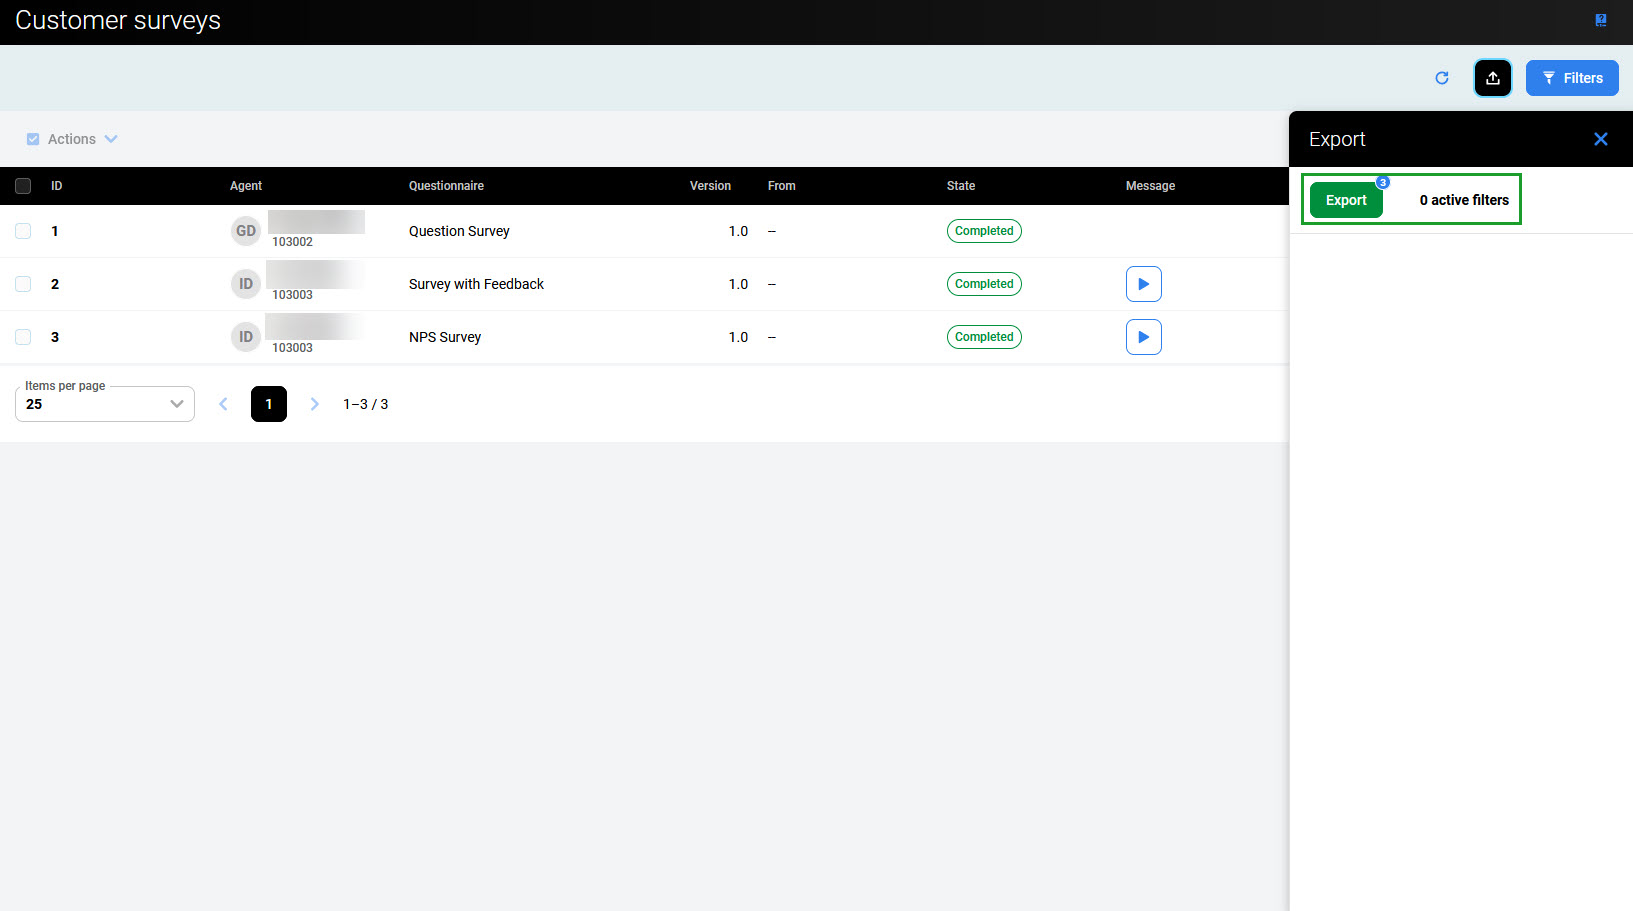Play message for Survey with Feedback row
The width and height of the screenshot is (1633, 911).
point(1143,284)
